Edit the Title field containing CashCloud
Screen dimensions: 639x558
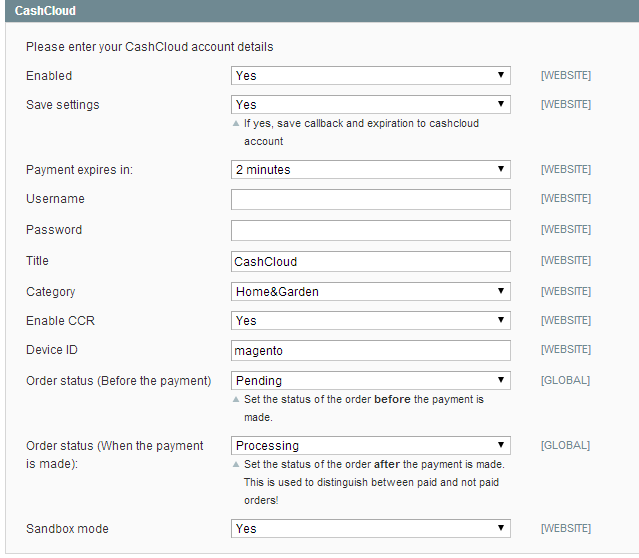coord(370,261)
